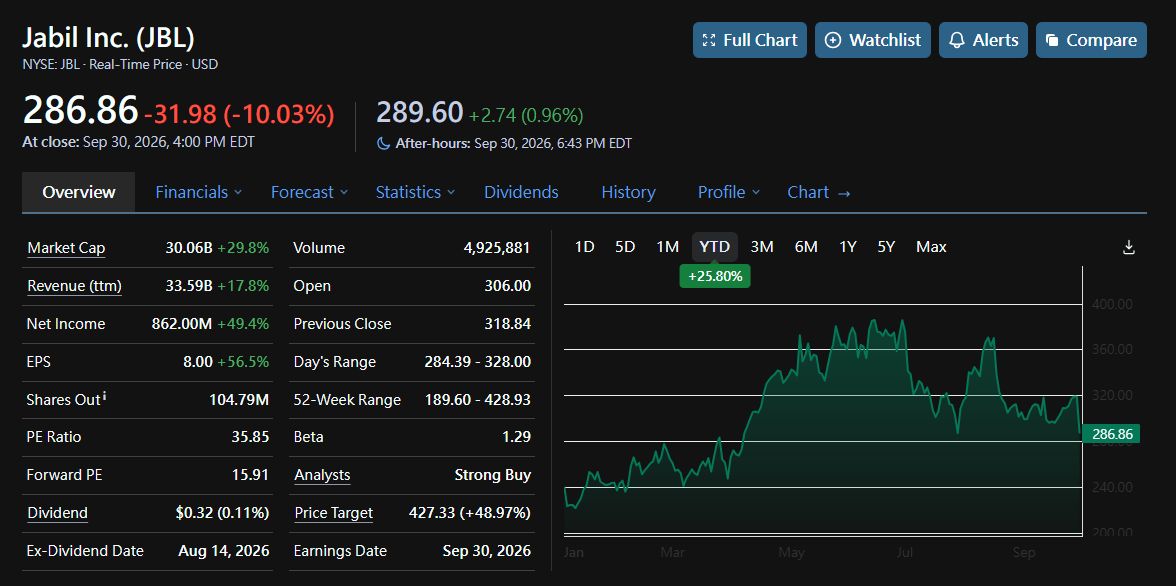Click the EPS value 8.00

click(198, 362)
